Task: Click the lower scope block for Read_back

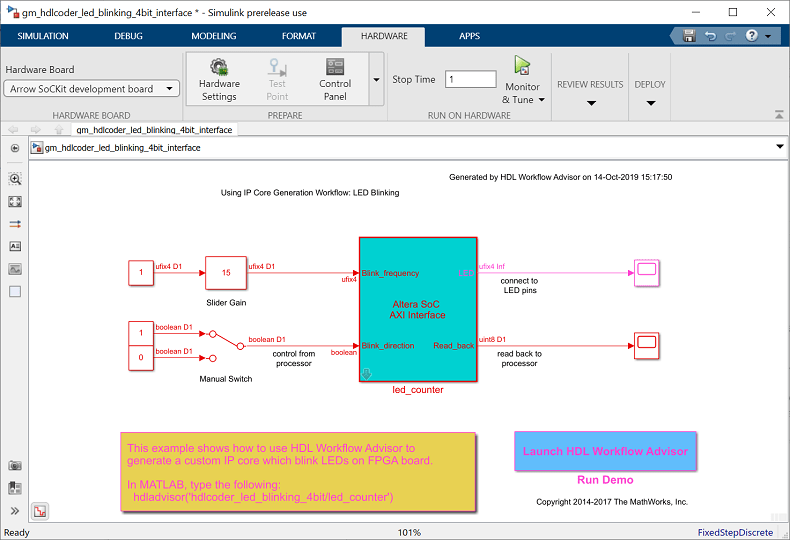Action: tap(646, 346)
